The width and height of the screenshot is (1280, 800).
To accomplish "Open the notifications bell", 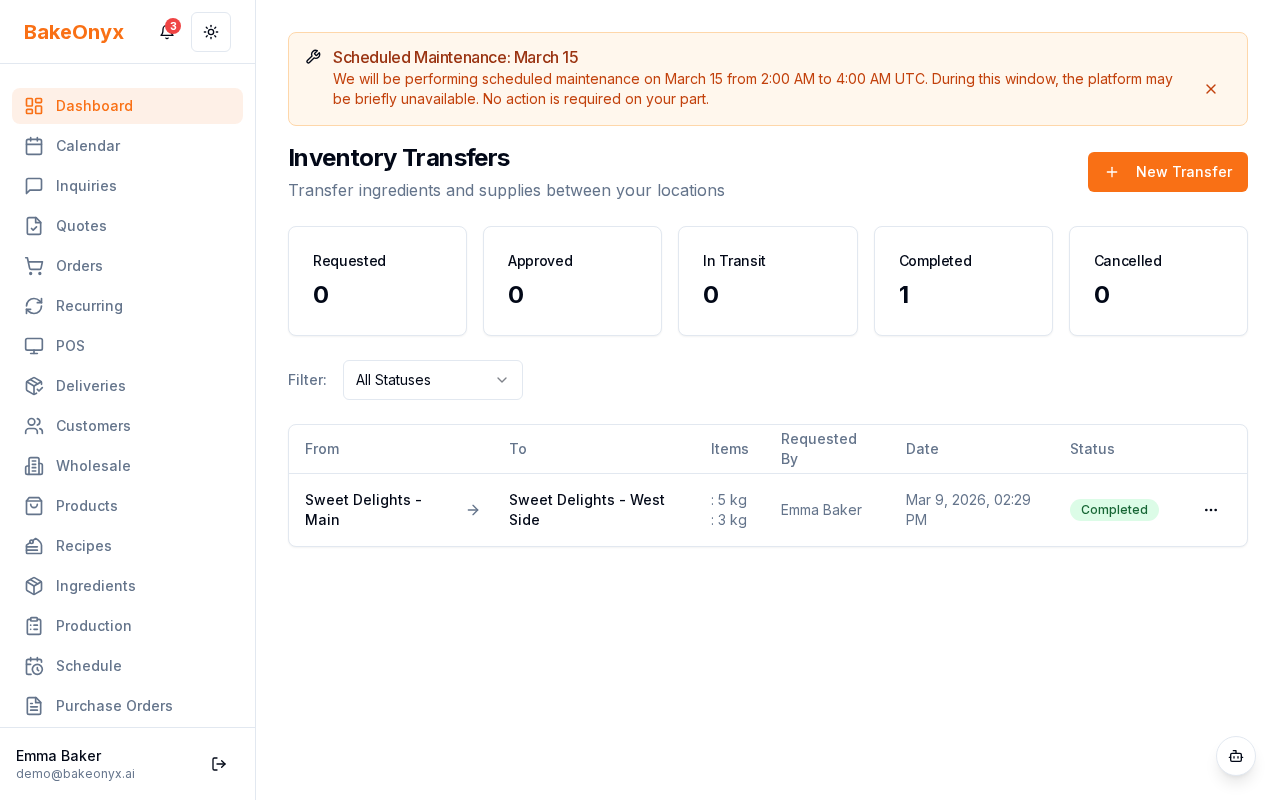I will click(166, 32).
